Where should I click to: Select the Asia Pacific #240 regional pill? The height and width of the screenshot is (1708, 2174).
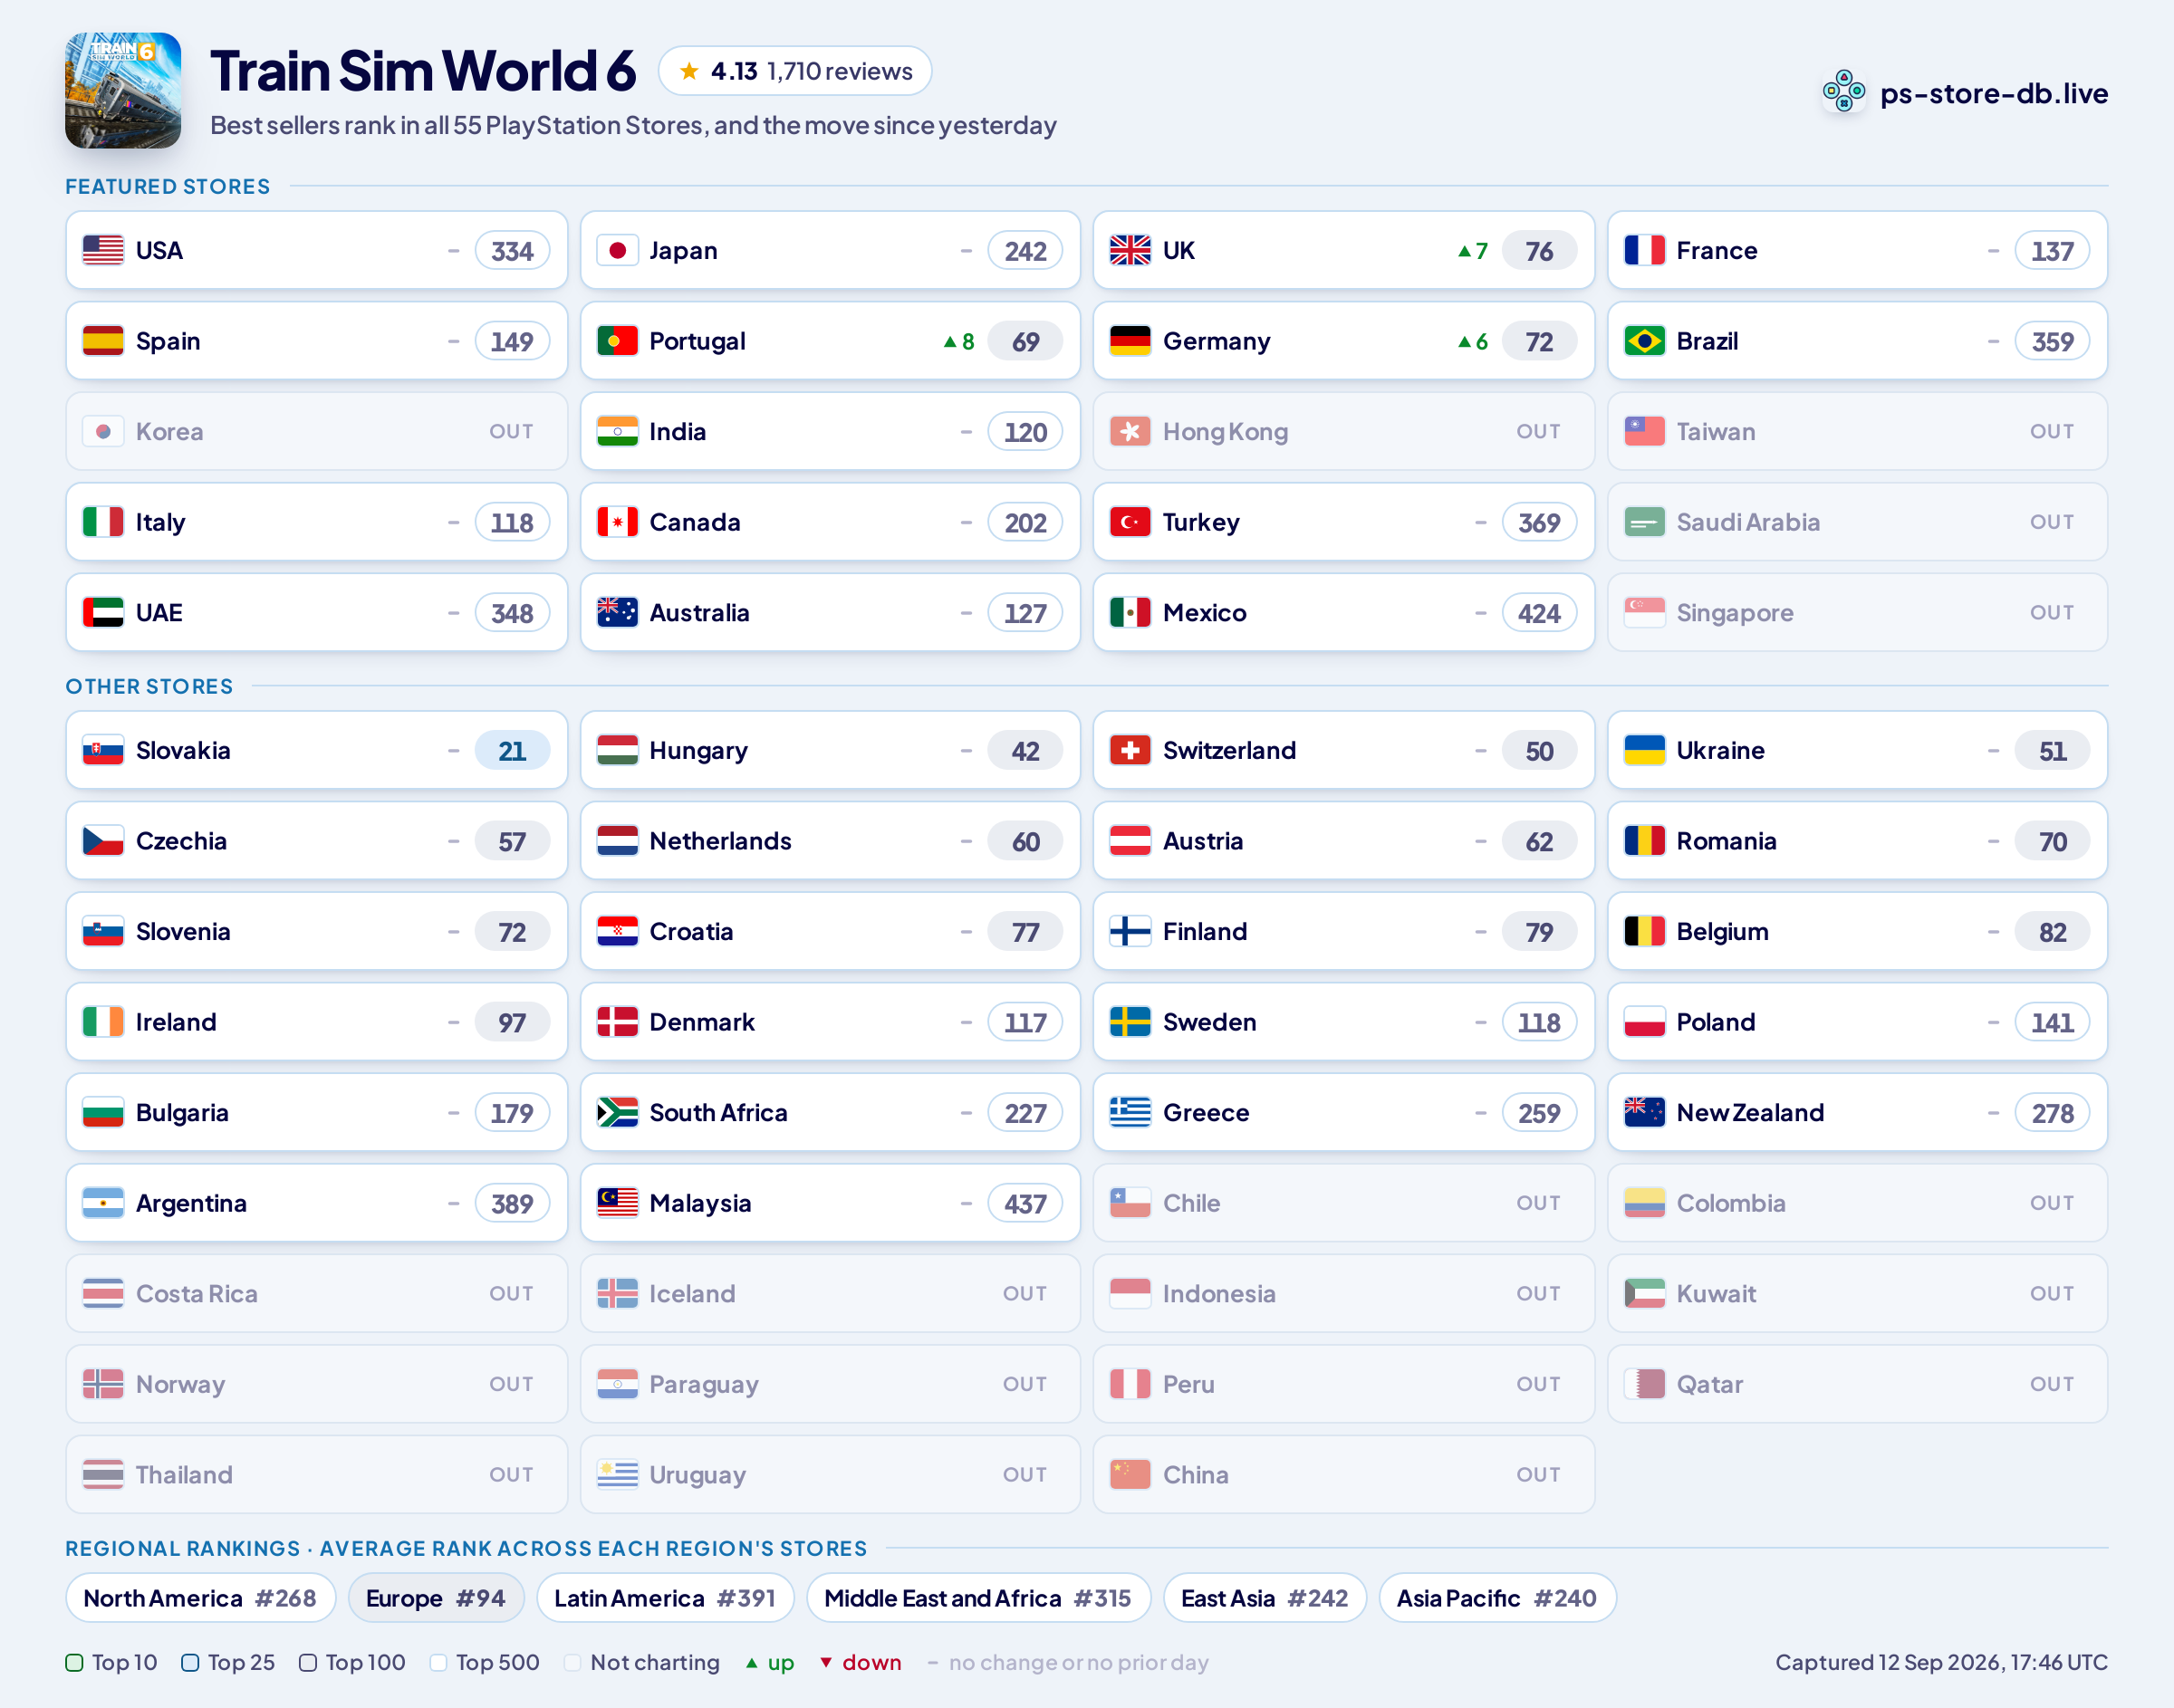[x=1496, y=1598]
